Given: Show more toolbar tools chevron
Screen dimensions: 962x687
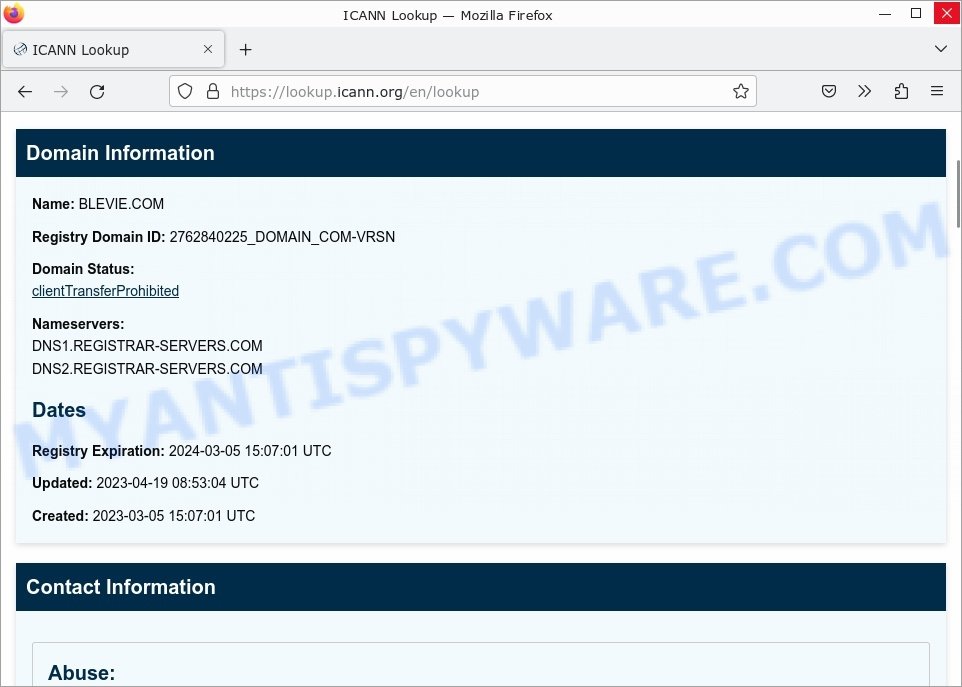Looking at the screenshot, I should coord(864,91).
